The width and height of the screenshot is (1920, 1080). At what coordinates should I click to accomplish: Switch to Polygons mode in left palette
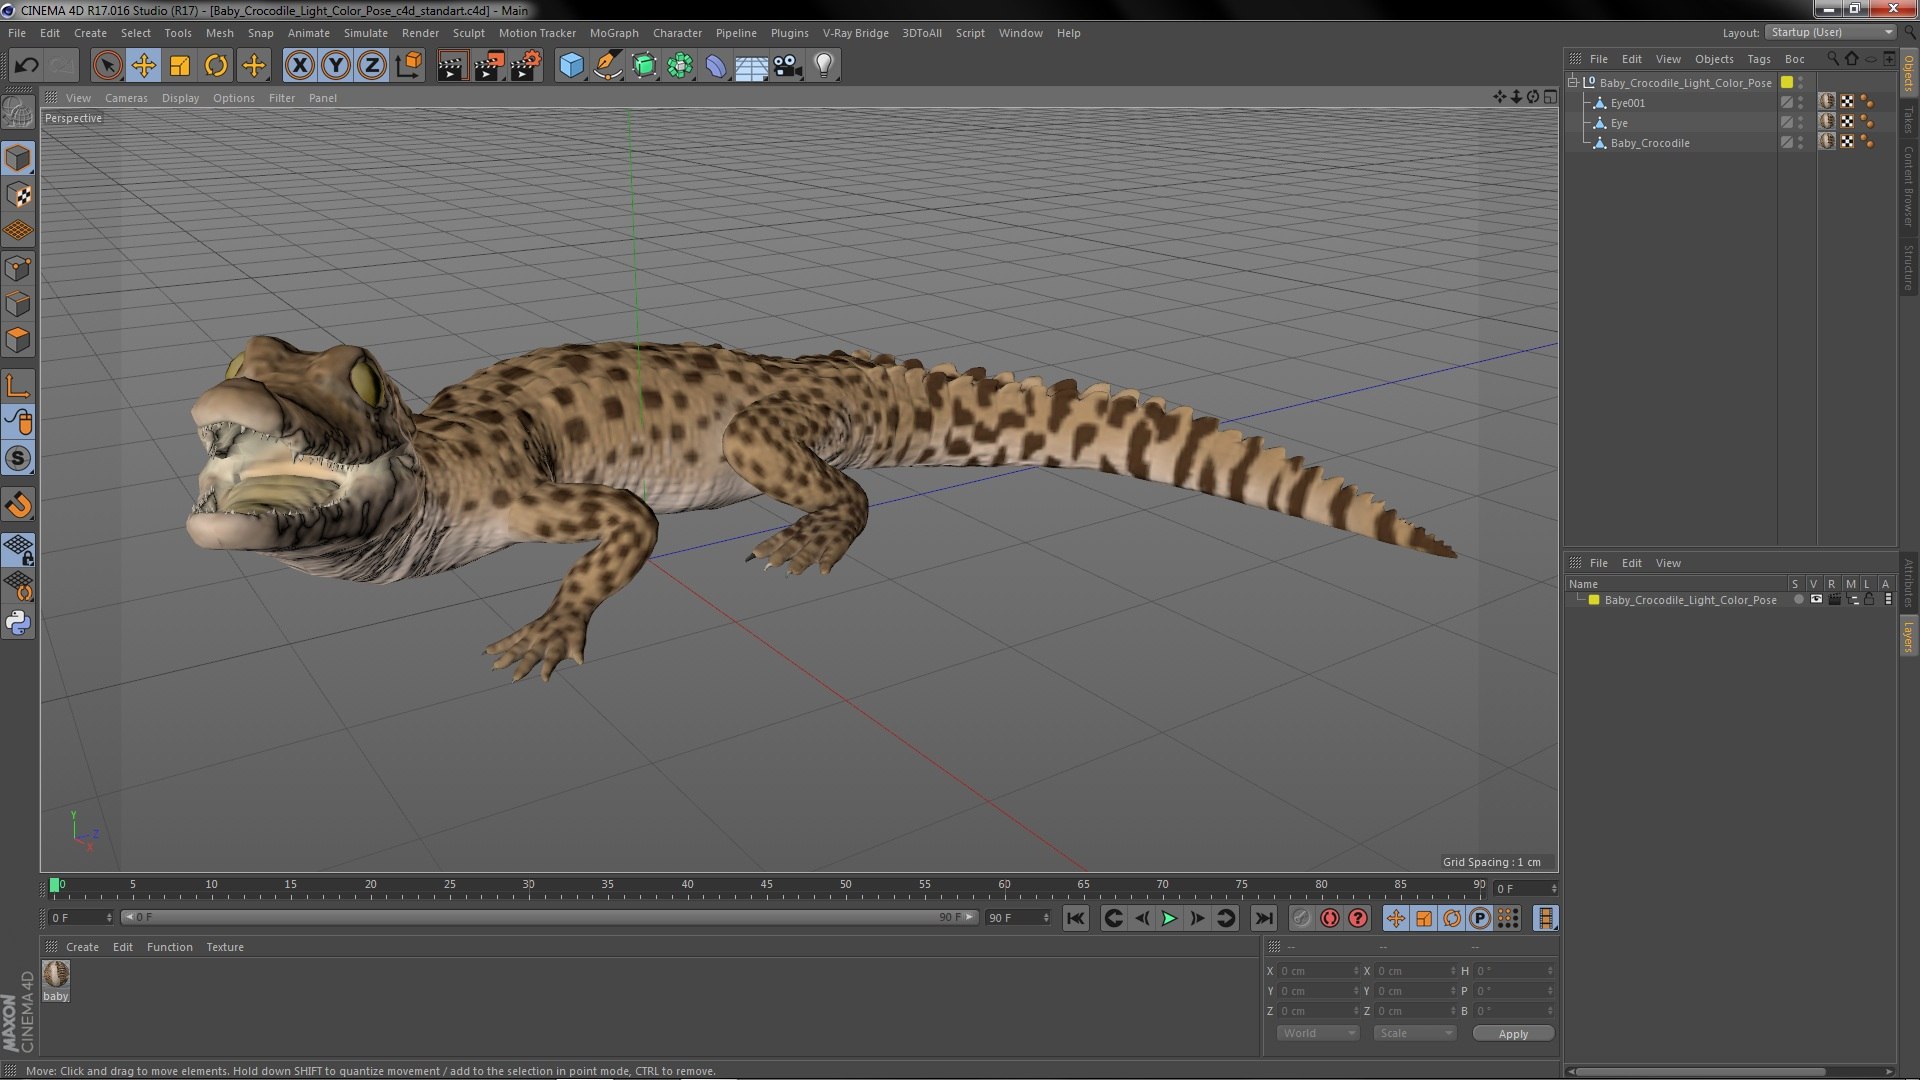point(18,340)
